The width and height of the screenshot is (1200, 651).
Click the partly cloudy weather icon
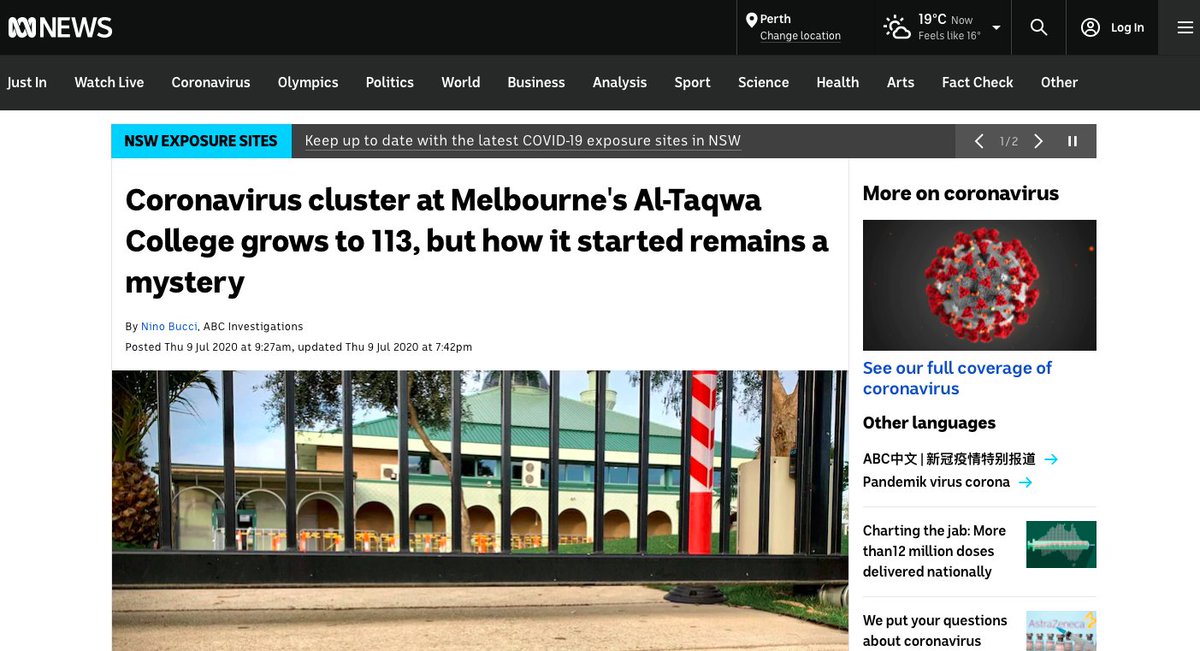897,27
